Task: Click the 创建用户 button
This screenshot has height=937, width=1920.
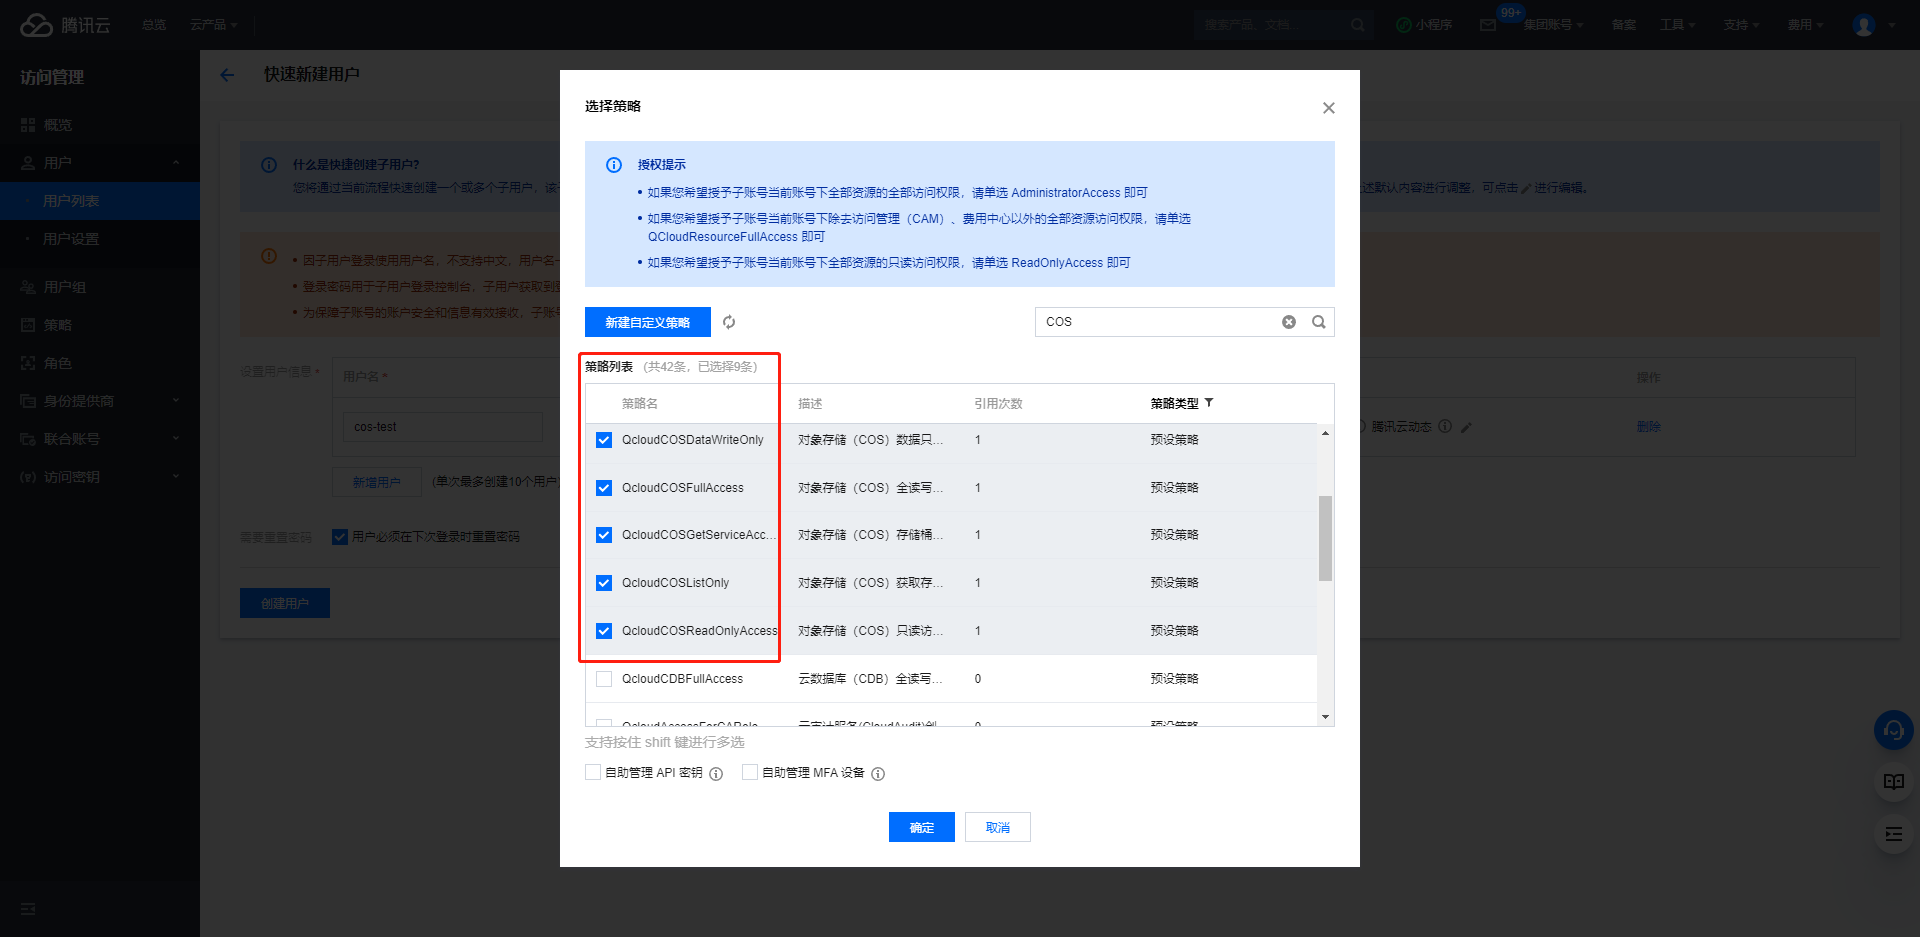Action: point(285,603)
